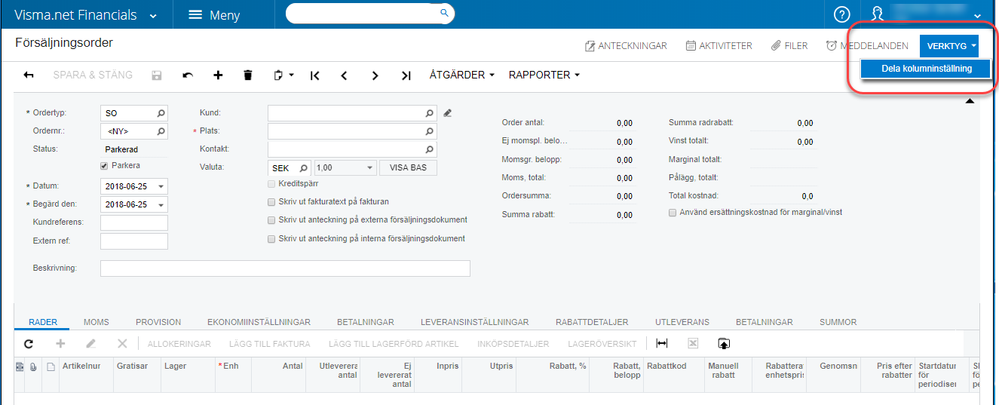Click the VISA BAS button

[x=408, y=168]
